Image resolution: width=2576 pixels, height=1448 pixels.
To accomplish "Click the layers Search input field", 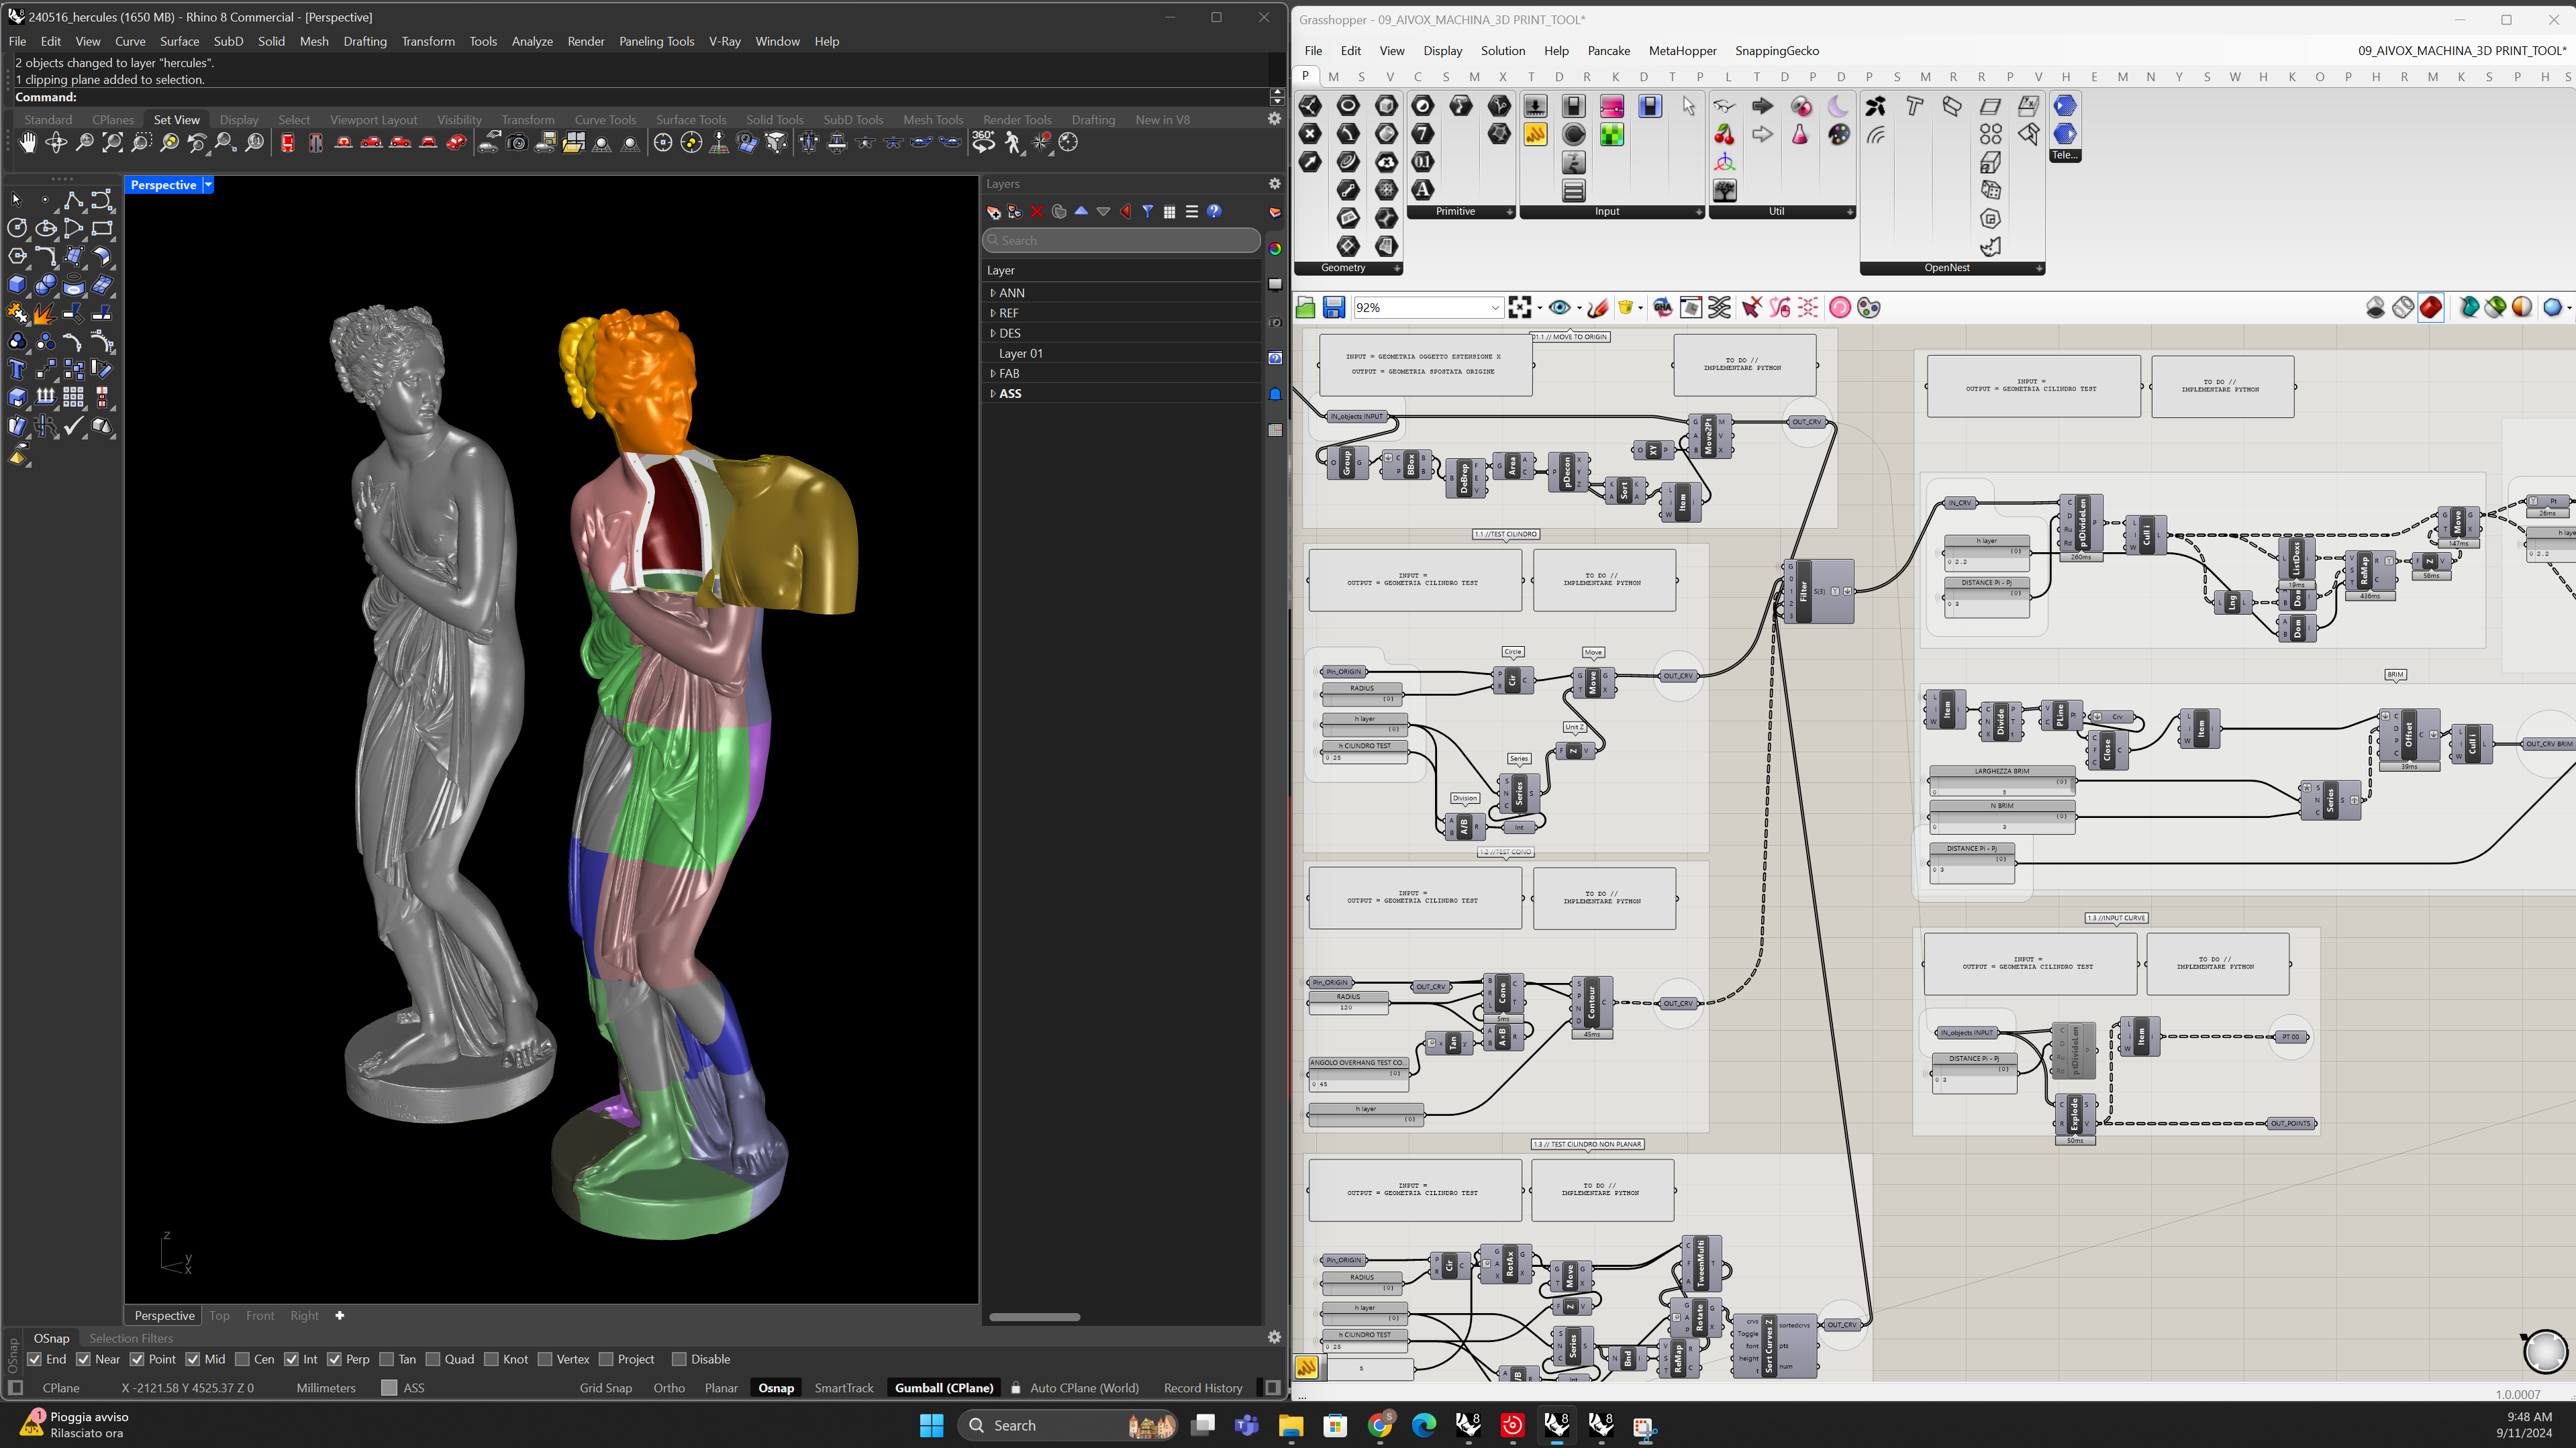I will 1120,240.
